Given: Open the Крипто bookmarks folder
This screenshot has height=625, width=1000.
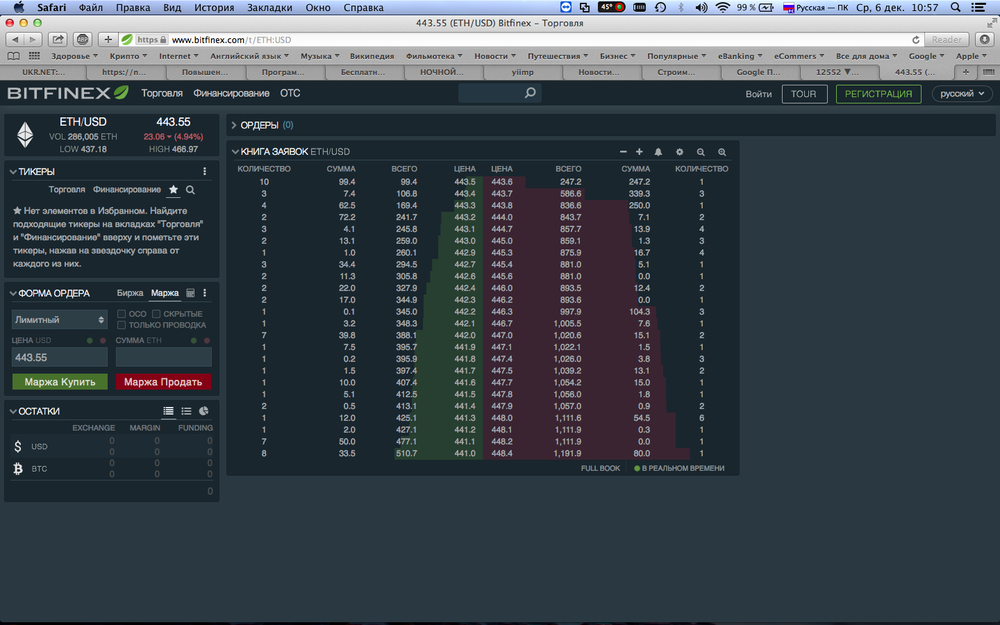Looking at the screenshot, I should coord(128,56).
